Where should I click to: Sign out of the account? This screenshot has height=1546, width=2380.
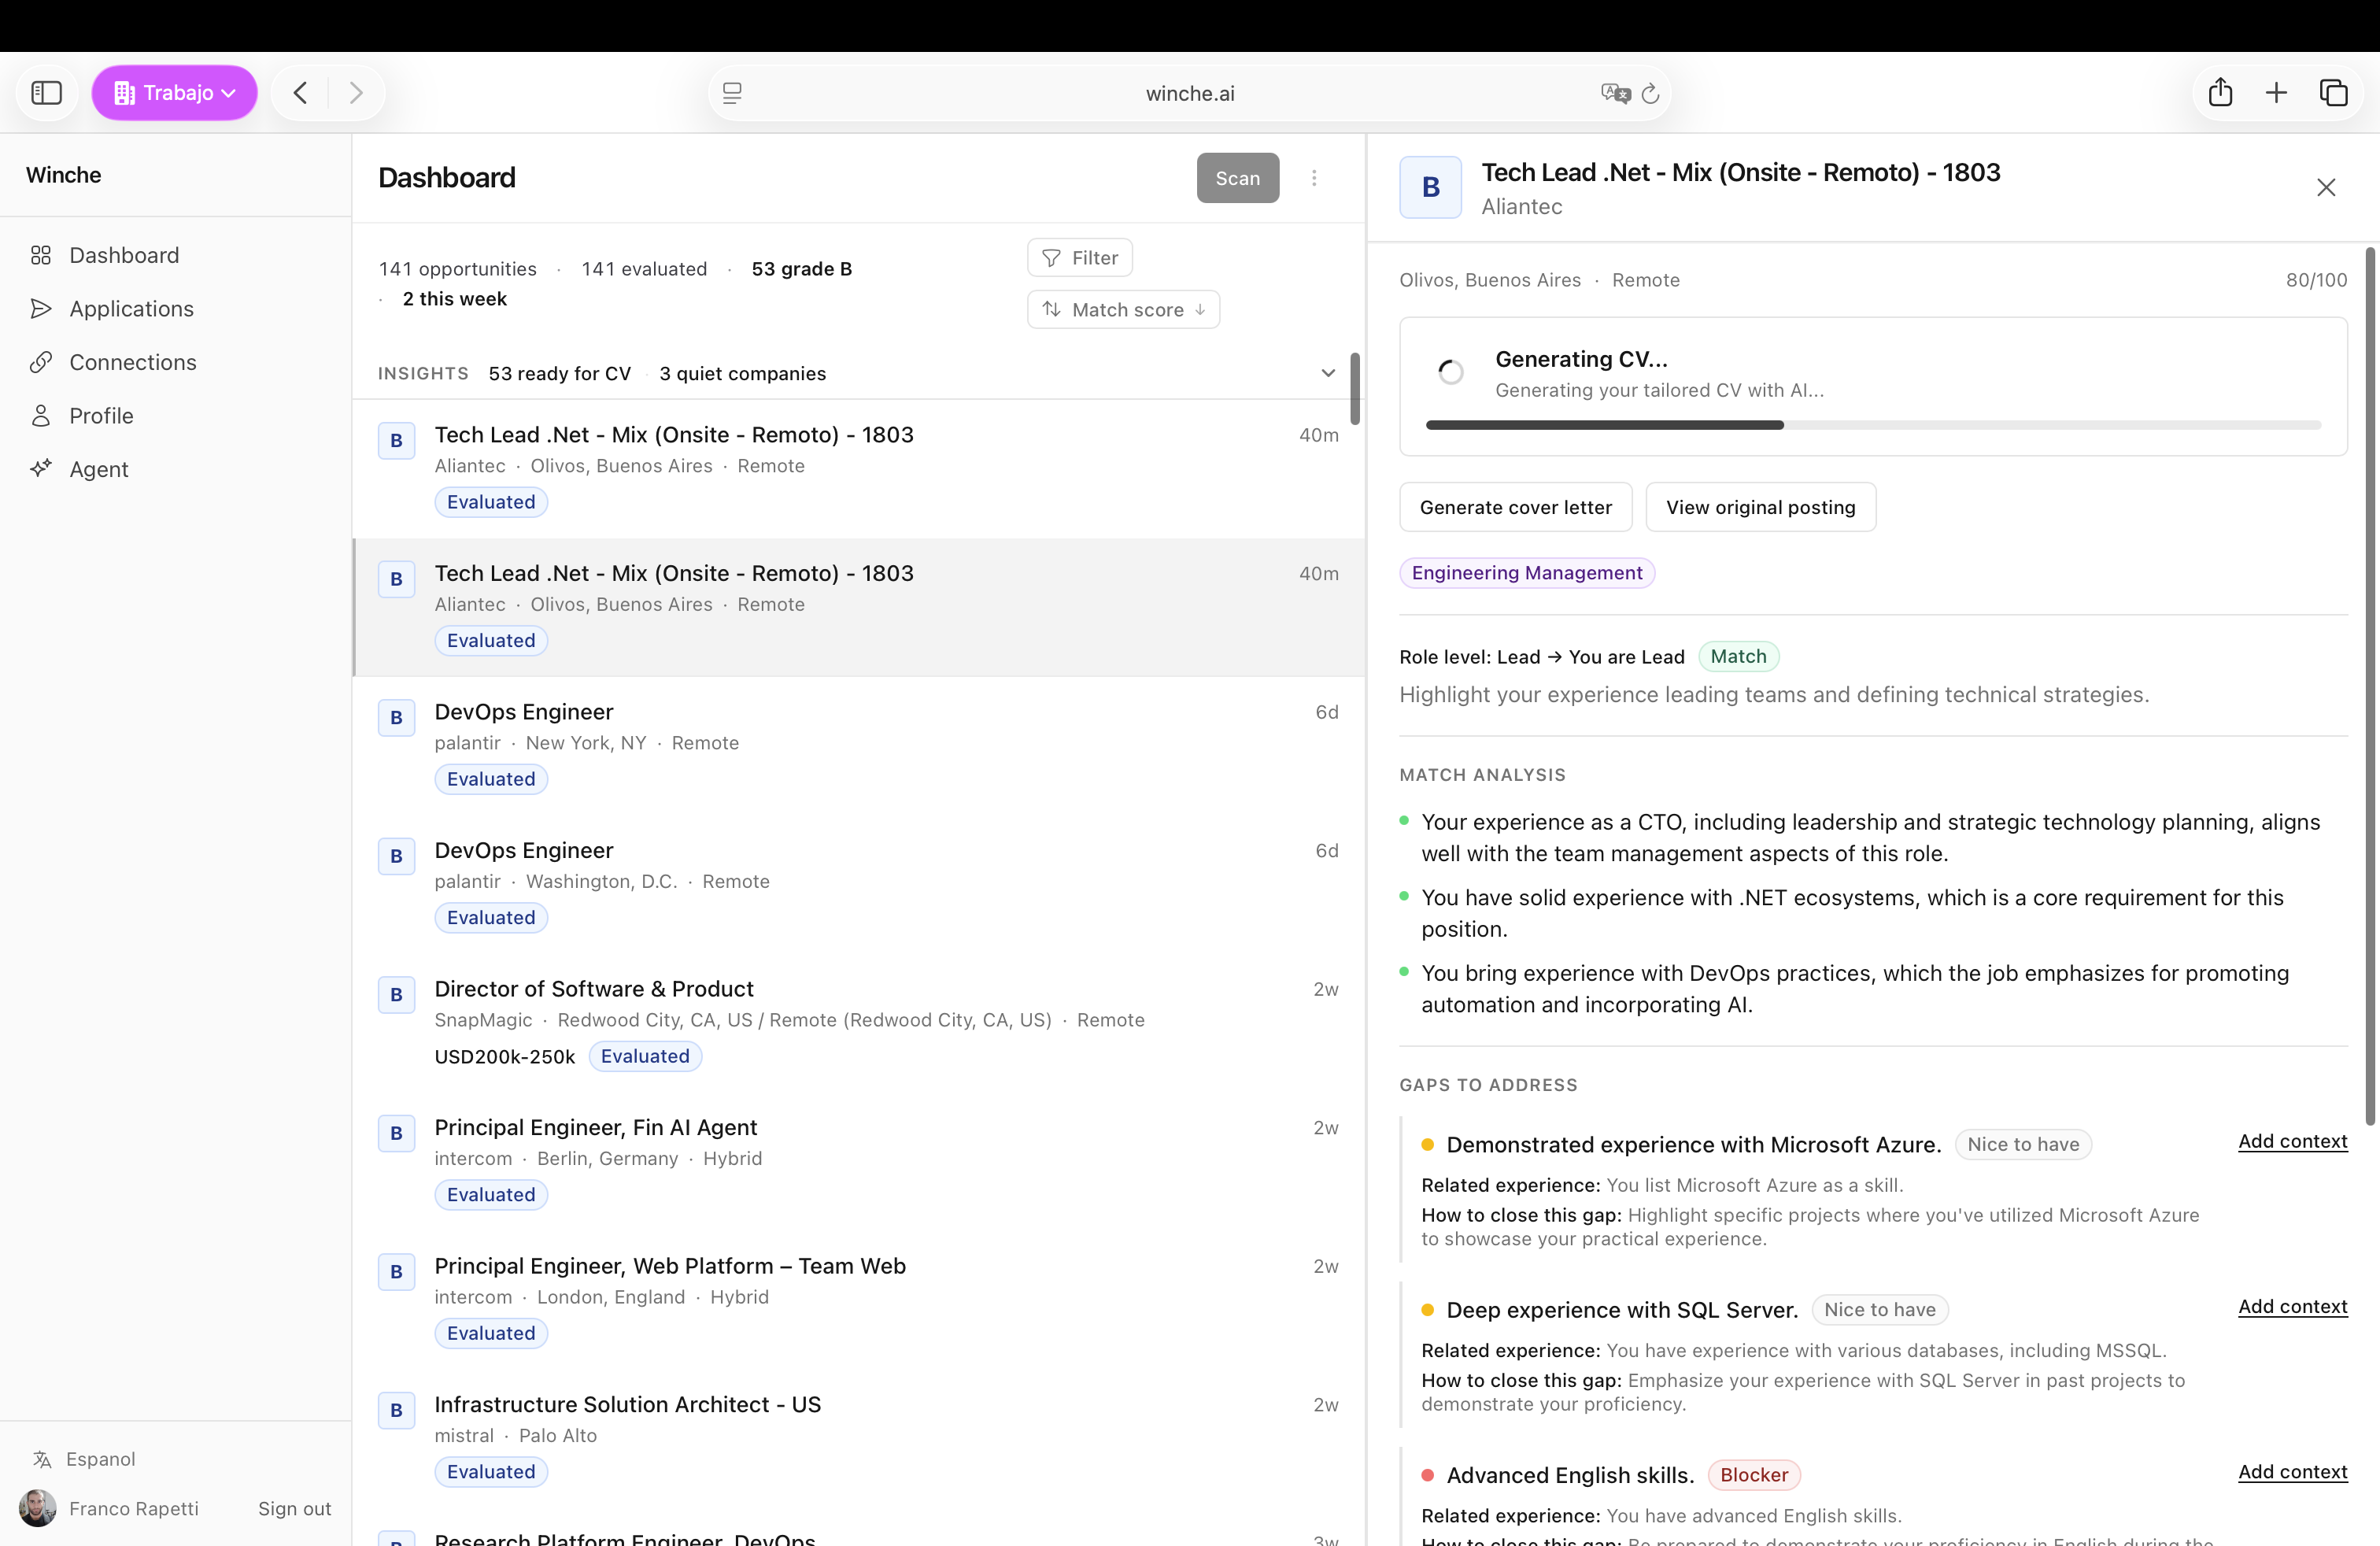(x=294, y=1508)
